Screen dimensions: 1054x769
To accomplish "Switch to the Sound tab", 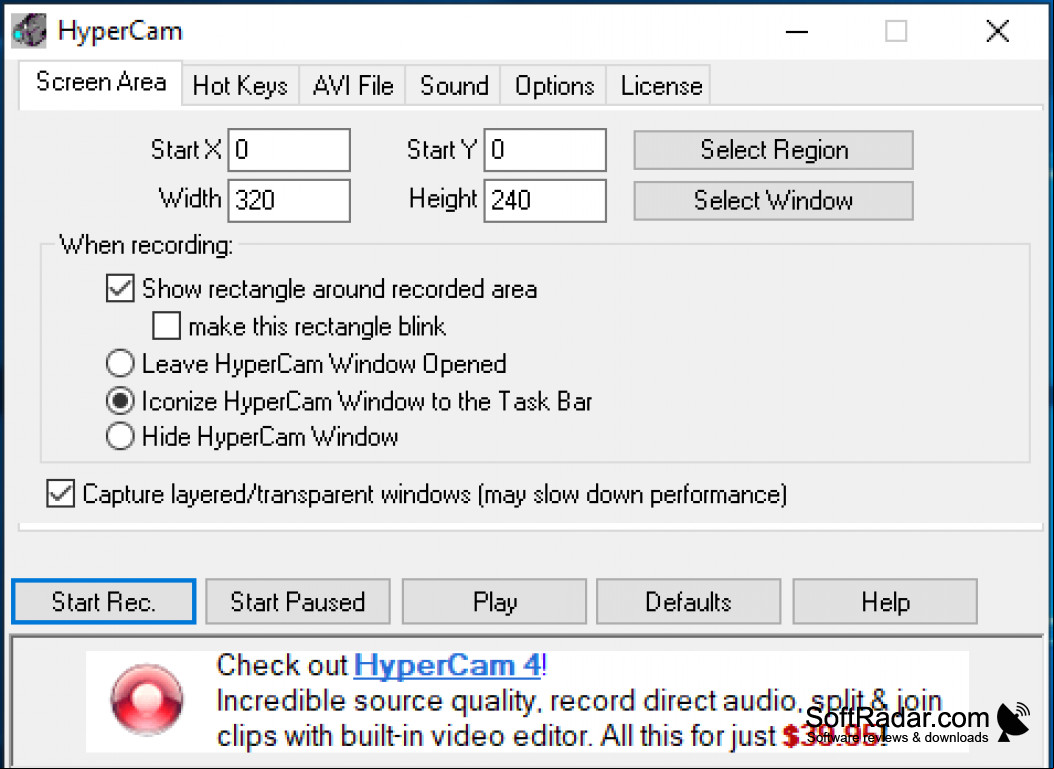I will pos(454,86).
